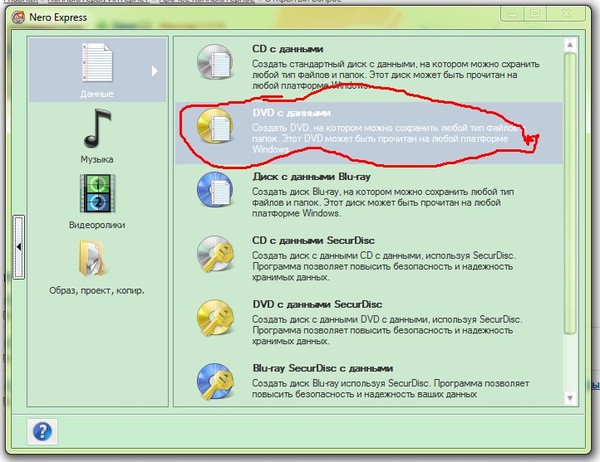The height and width of the screenshot is (462, 600).
Task: Click Blu-ray data disc description text
Action: click(383, 202)
